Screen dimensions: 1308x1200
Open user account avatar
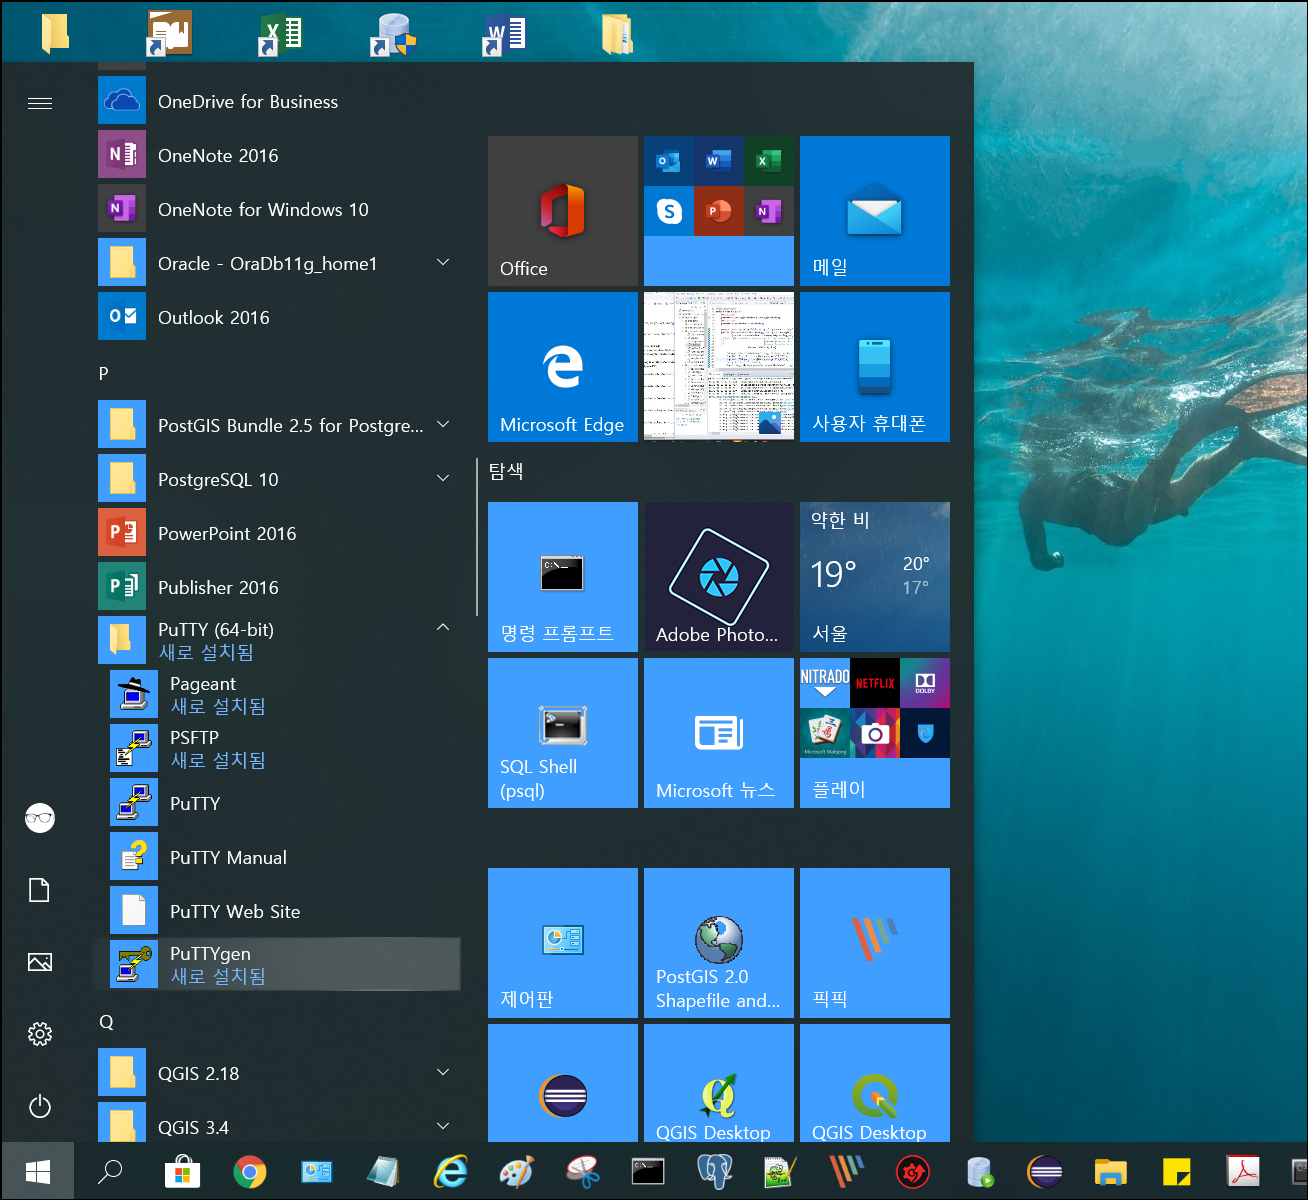coord(40,818)
